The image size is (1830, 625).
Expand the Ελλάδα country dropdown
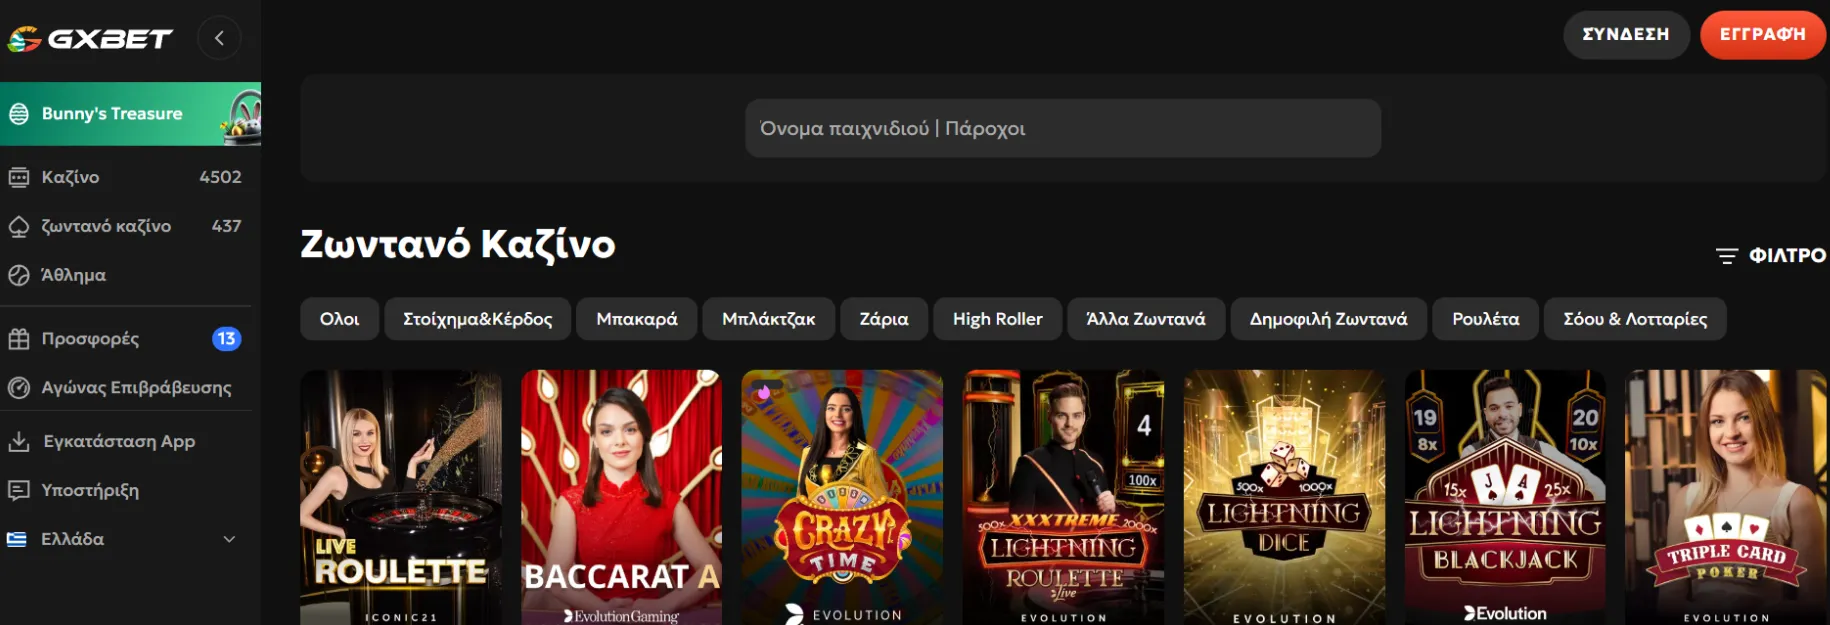point(229,539)
